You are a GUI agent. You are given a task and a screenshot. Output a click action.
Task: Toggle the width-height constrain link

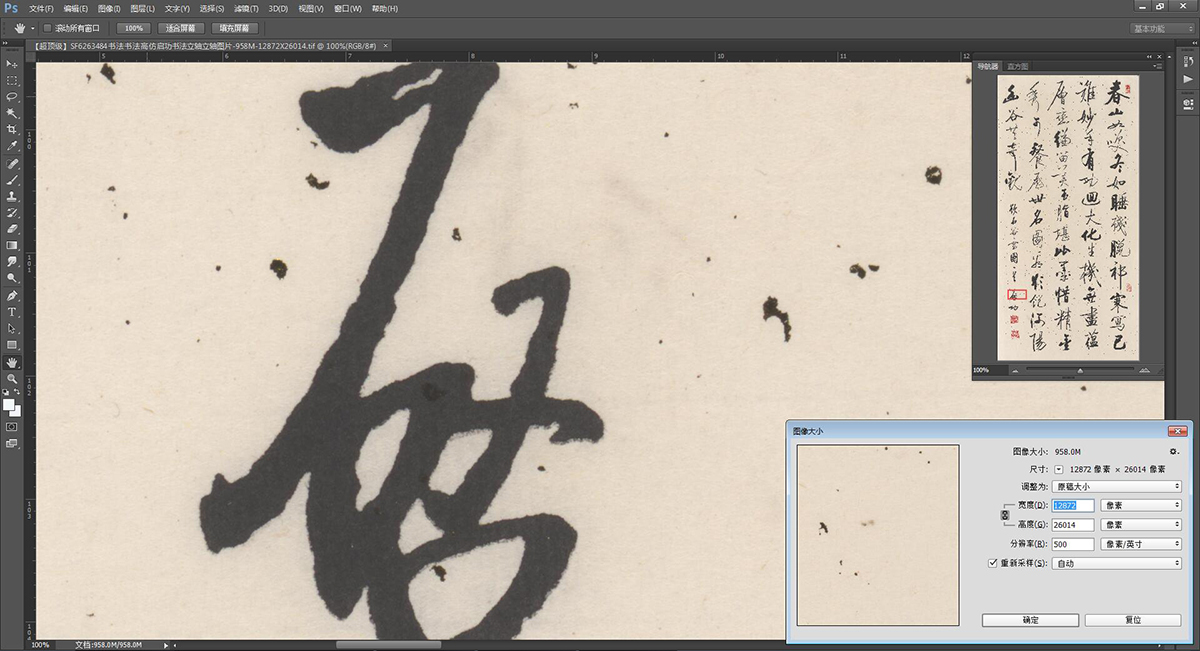pos(1005,515)
